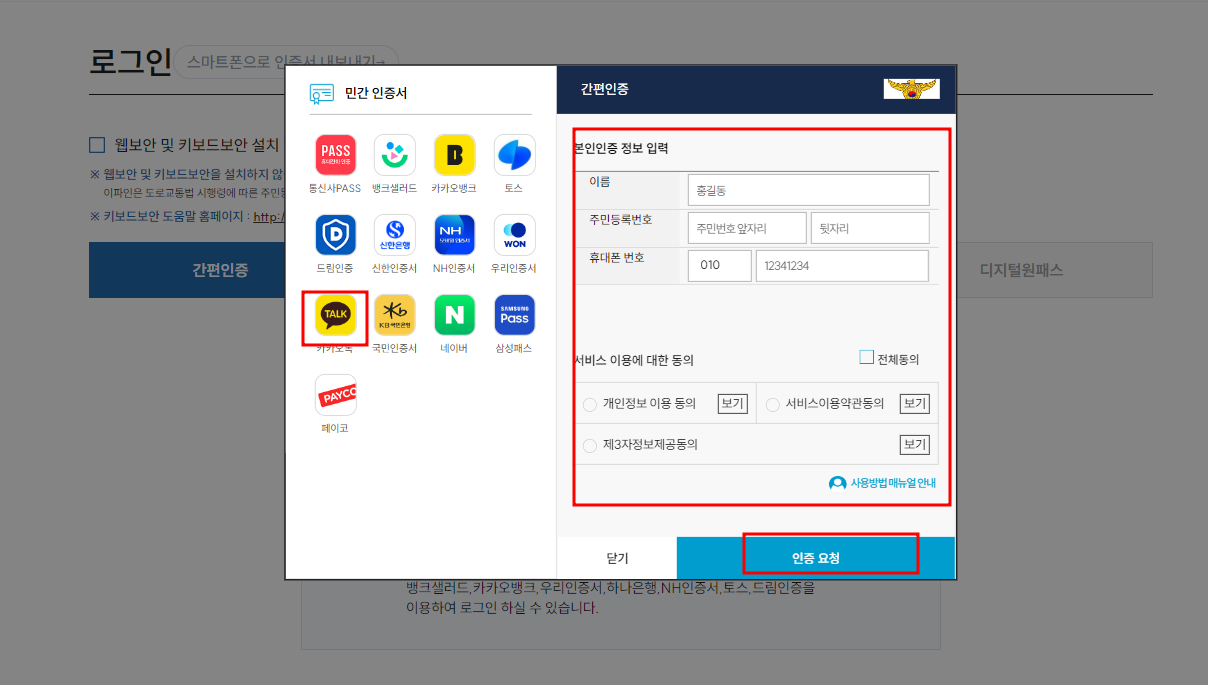Click the 이름 input field
The width and height of the screenshot is (1208, 685).
(808, 190)
